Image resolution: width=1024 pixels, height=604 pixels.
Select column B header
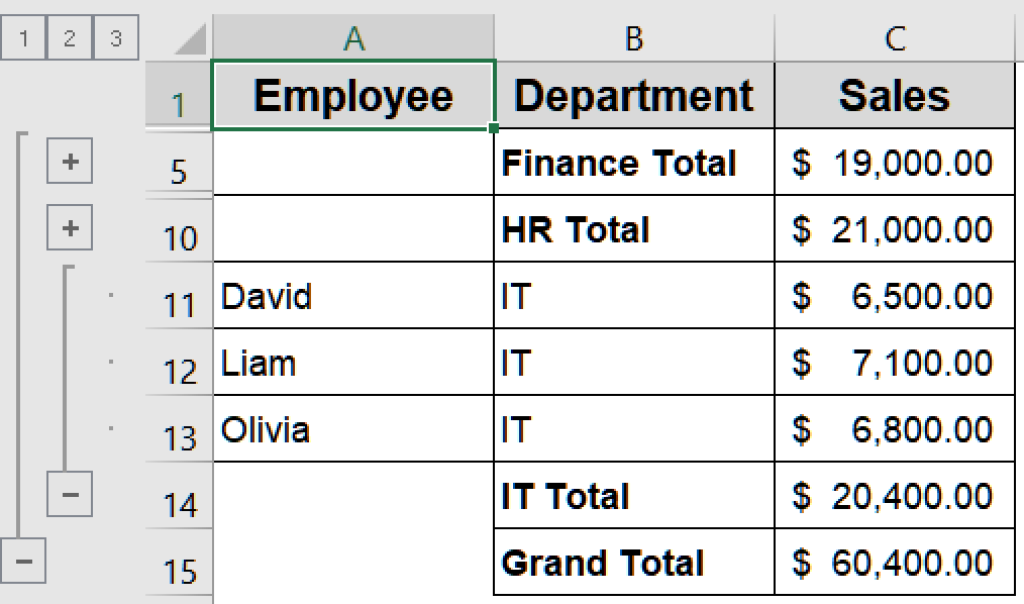click(634, 37)
